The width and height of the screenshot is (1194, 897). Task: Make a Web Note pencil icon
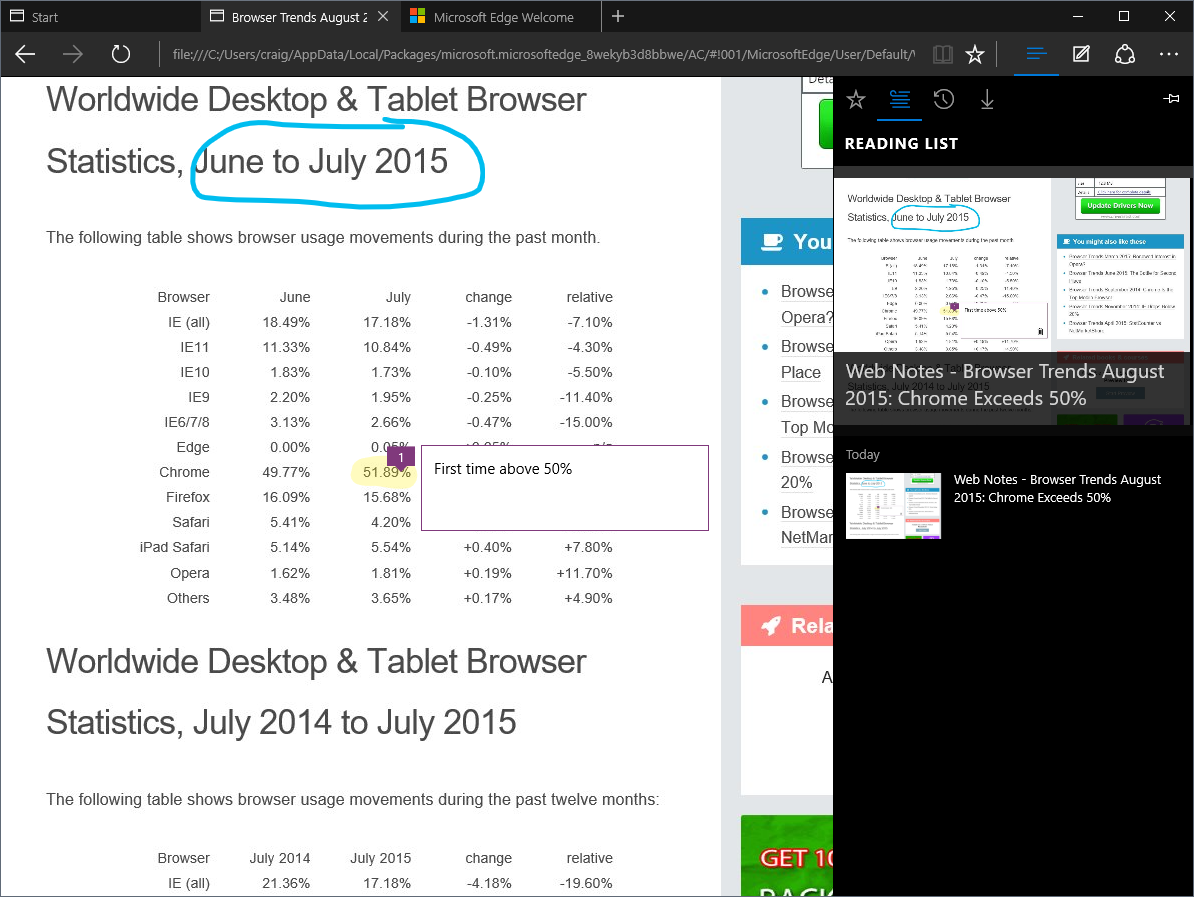coord(1081,54)
